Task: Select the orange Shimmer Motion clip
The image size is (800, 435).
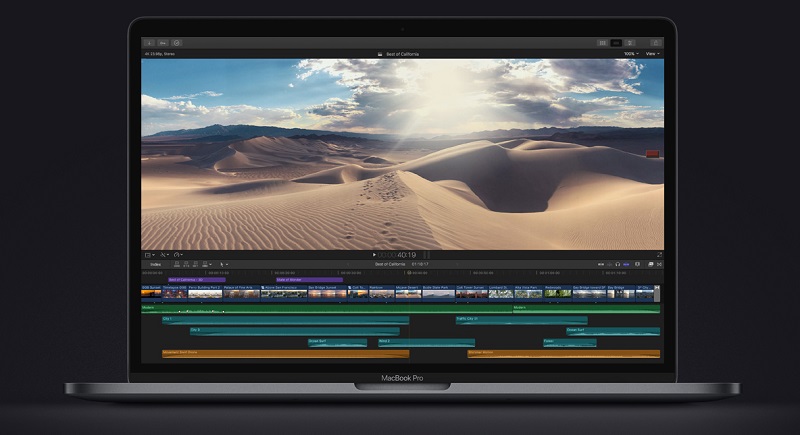Action: [x=564, y=353]
